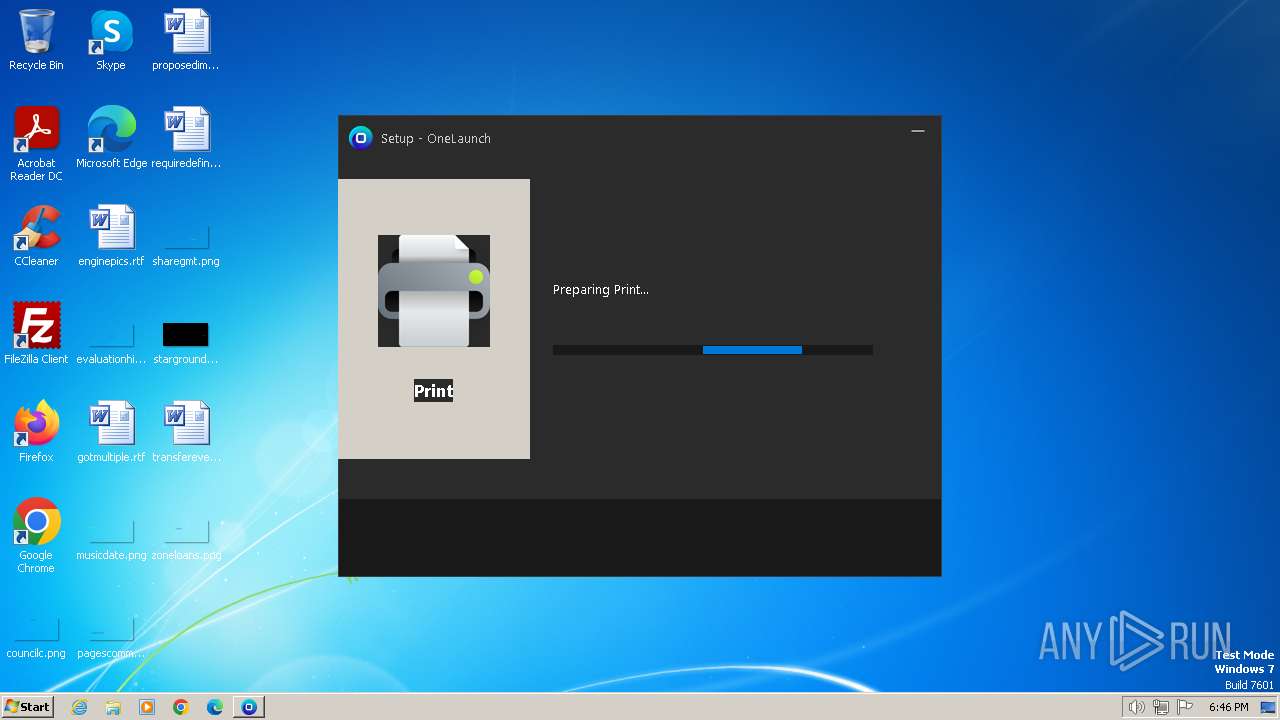Image resolution: width=1280 pixels, height=720 pixels.
Task: Open the Recycle Bin desktop icon
Action: coord(36,40)
